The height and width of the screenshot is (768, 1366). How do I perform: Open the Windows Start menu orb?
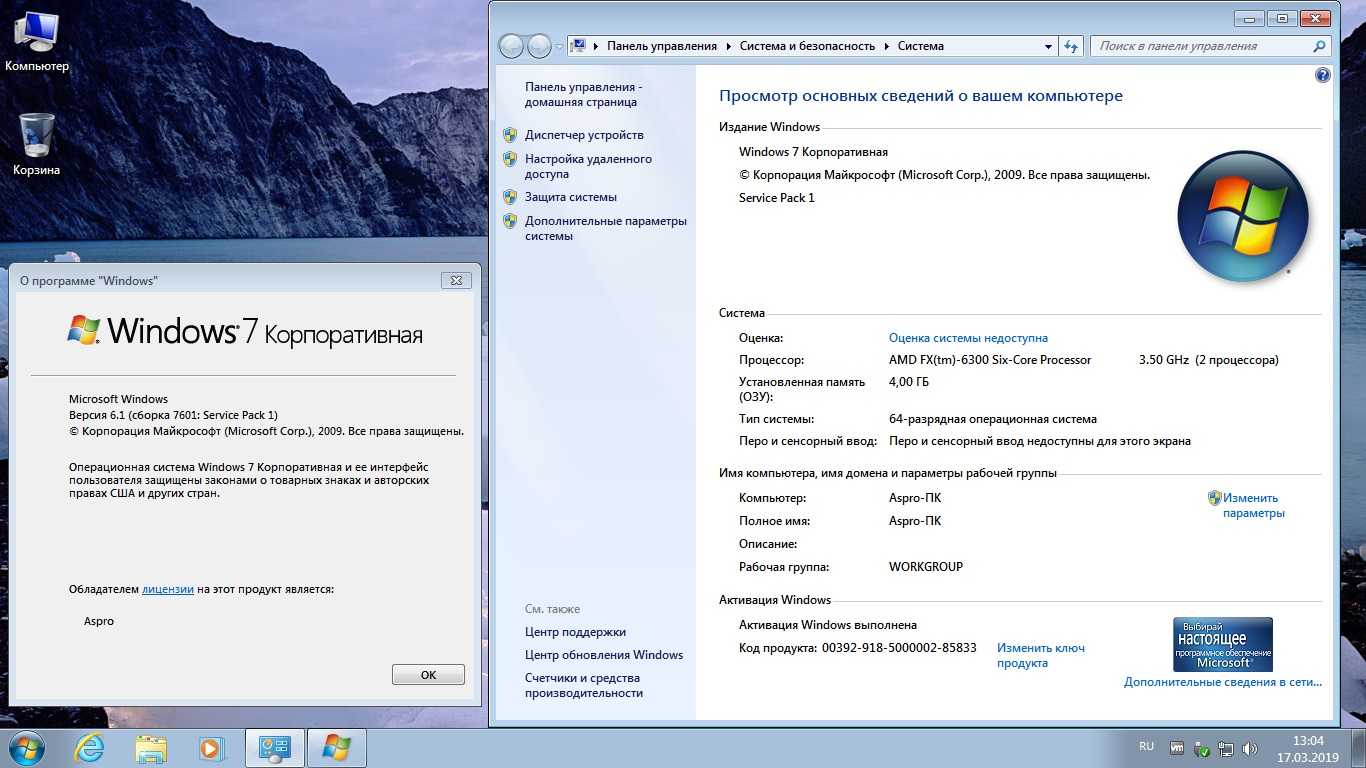[27, 748]
